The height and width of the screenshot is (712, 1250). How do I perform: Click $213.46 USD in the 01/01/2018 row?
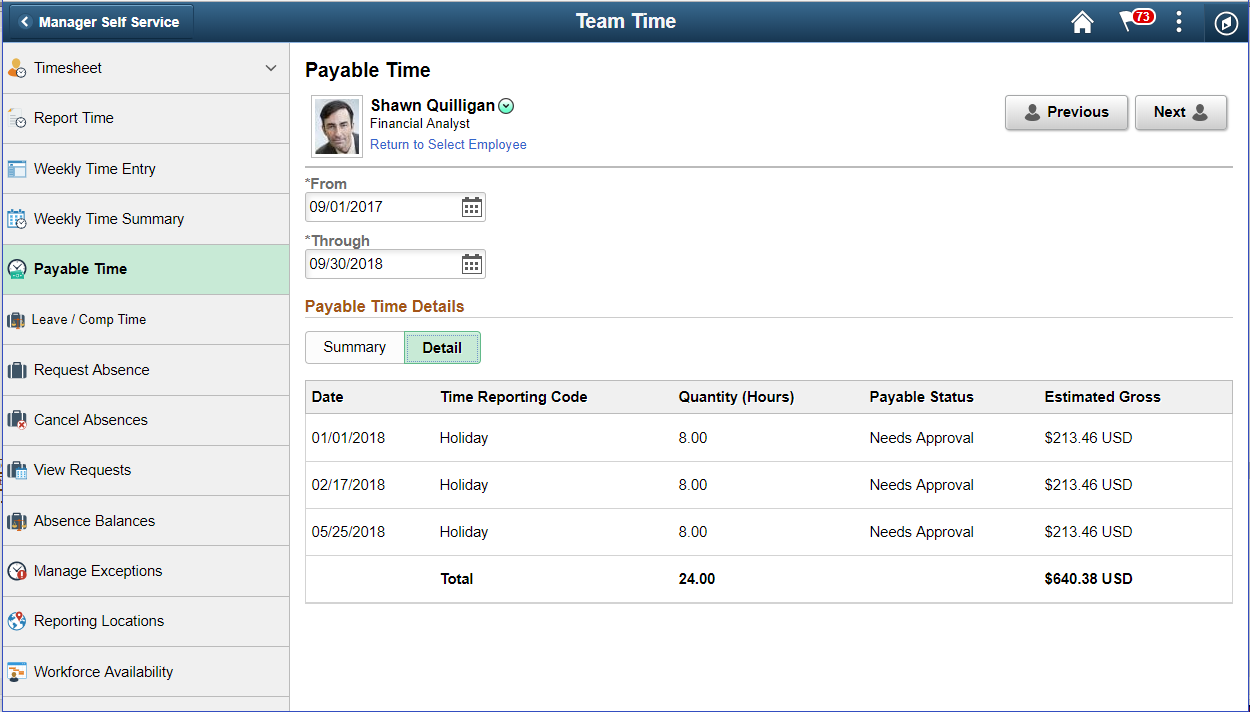(1089, 438)
